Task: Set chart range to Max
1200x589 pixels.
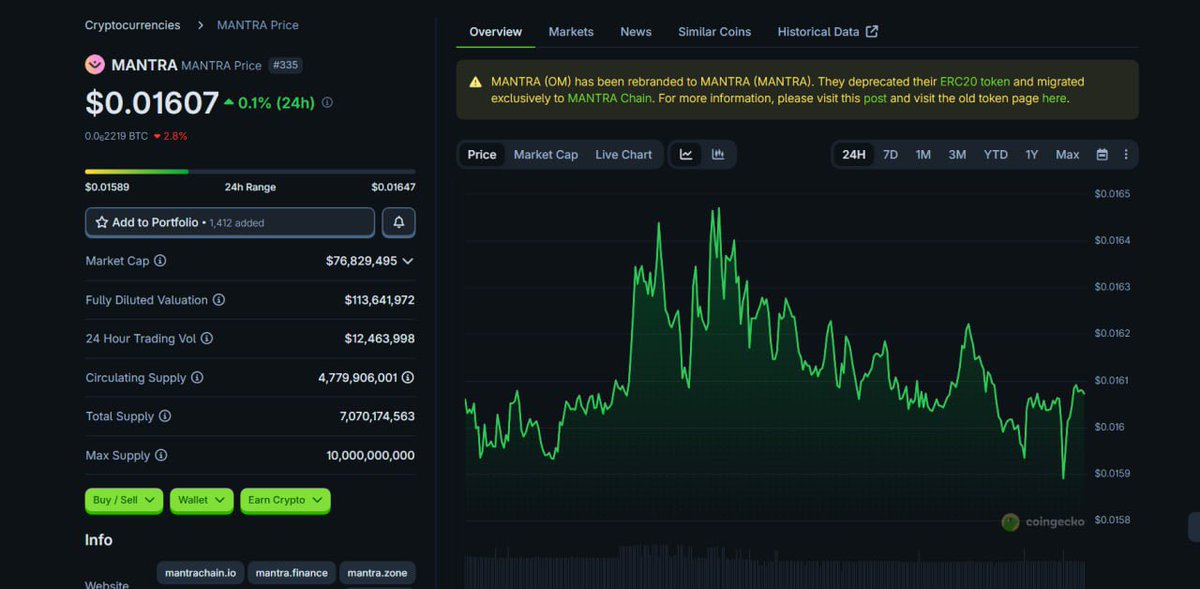Action: (x=1067, y=154)
